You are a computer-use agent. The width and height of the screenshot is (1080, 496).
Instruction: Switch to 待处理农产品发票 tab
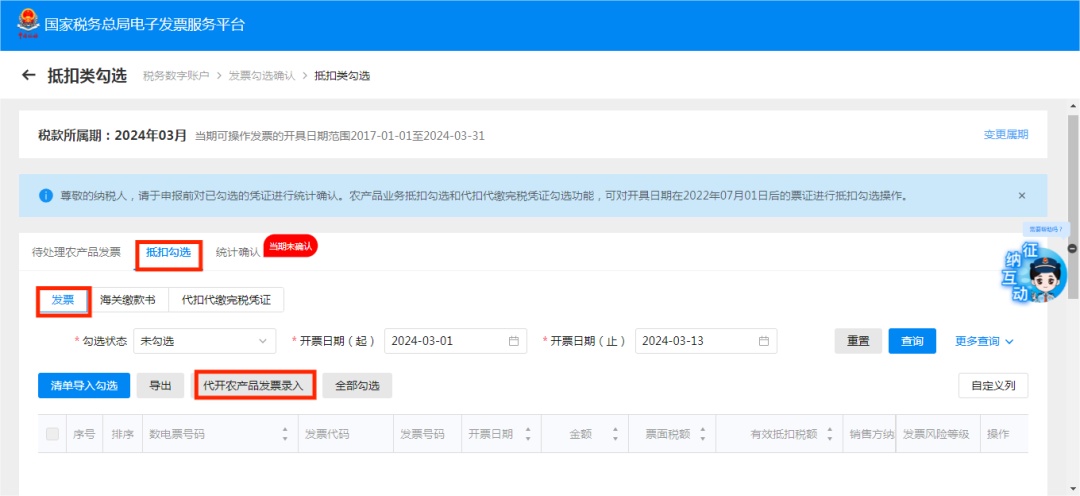pos(76,252)
